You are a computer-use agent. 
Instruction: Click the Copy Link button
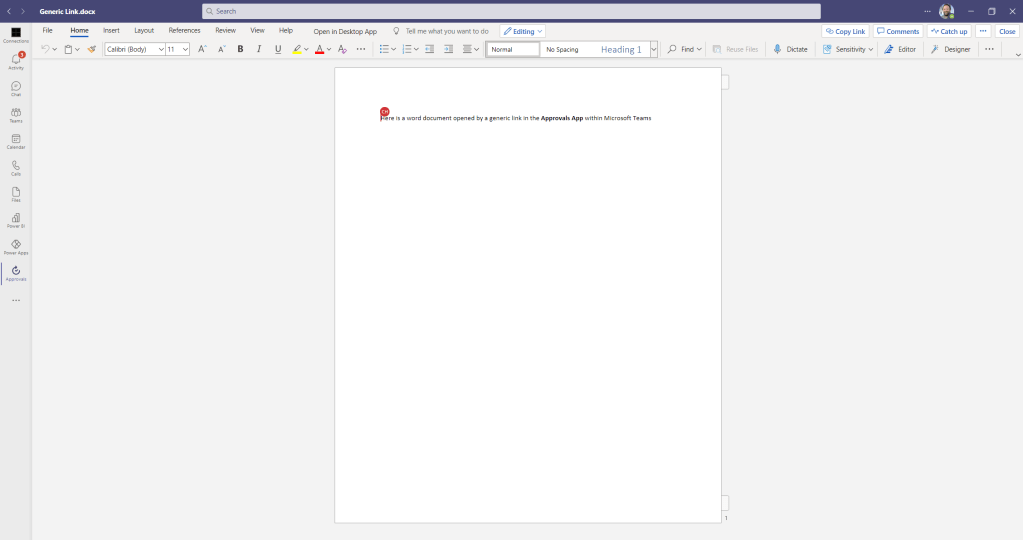(845, 31)
